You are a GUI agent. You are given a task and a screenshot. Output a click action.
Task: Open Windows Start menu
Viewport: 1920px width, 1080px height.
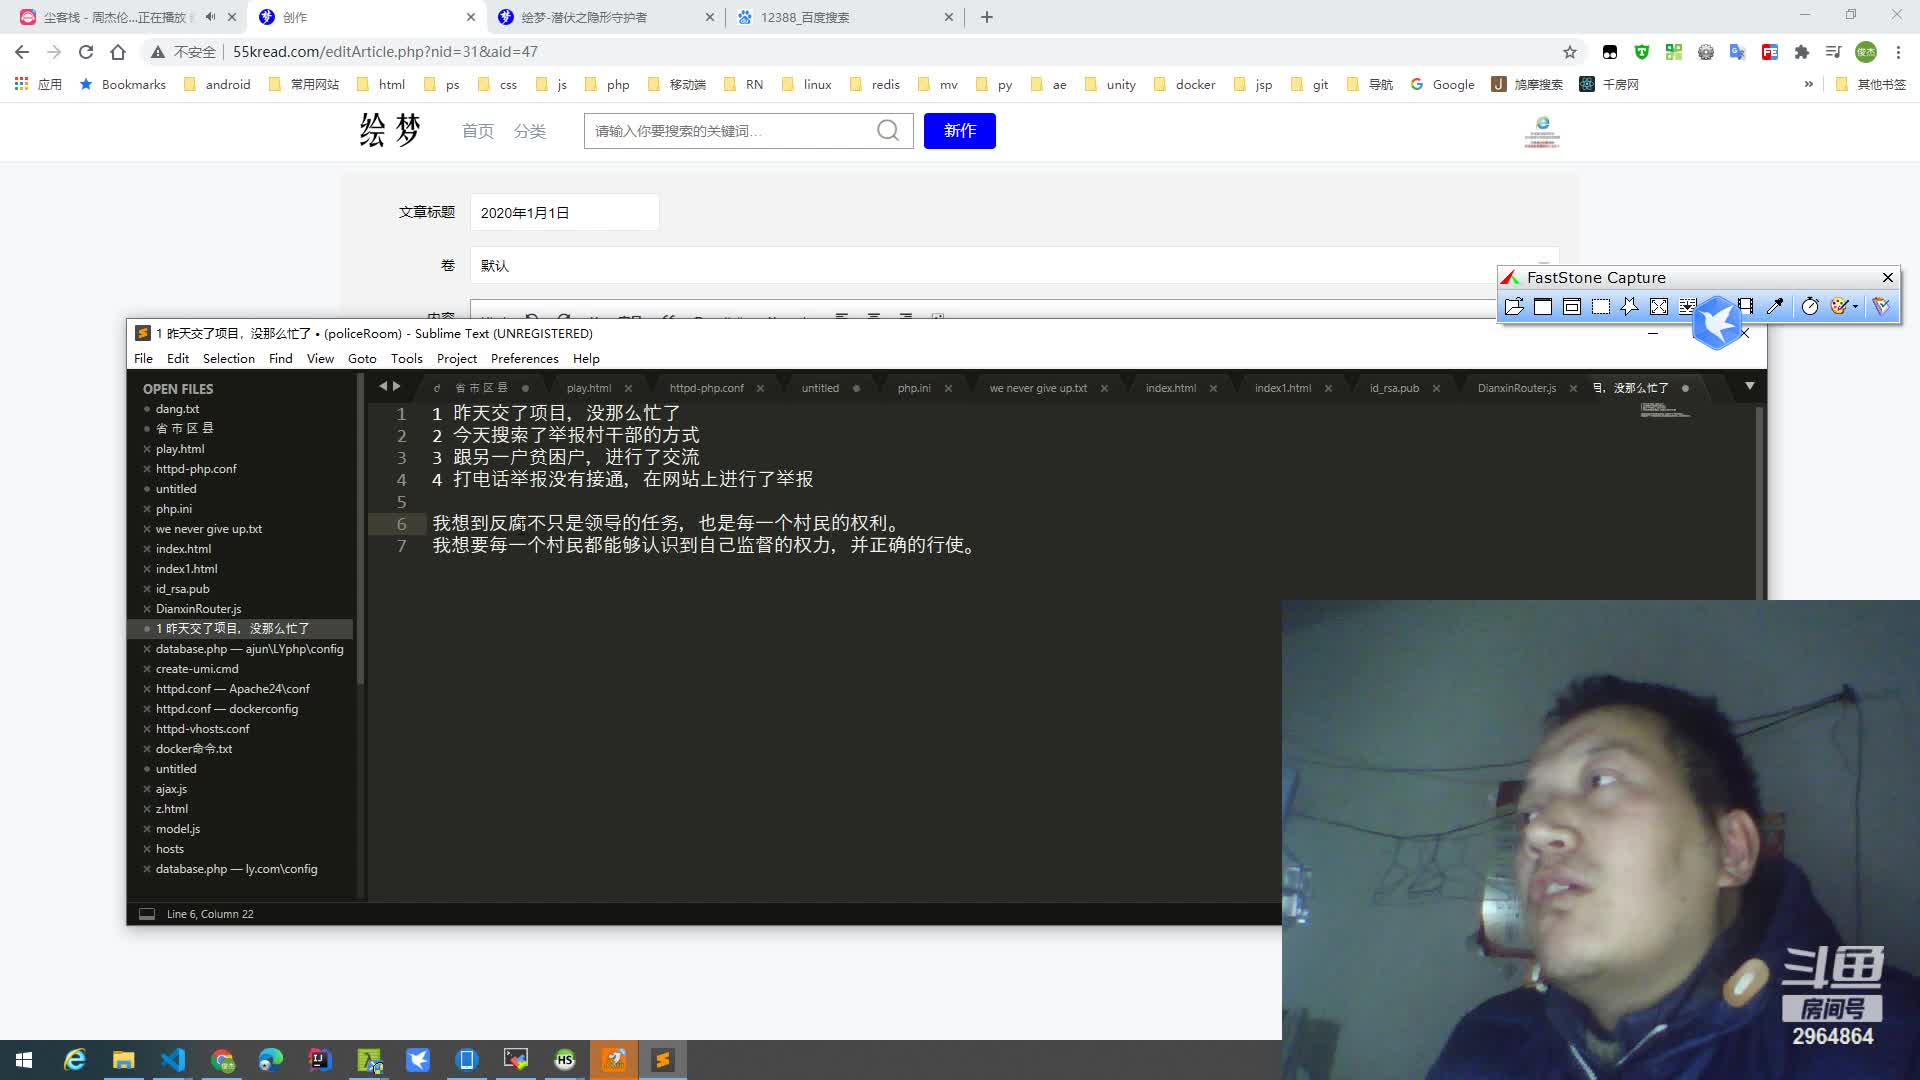[x=24, y=1060]
